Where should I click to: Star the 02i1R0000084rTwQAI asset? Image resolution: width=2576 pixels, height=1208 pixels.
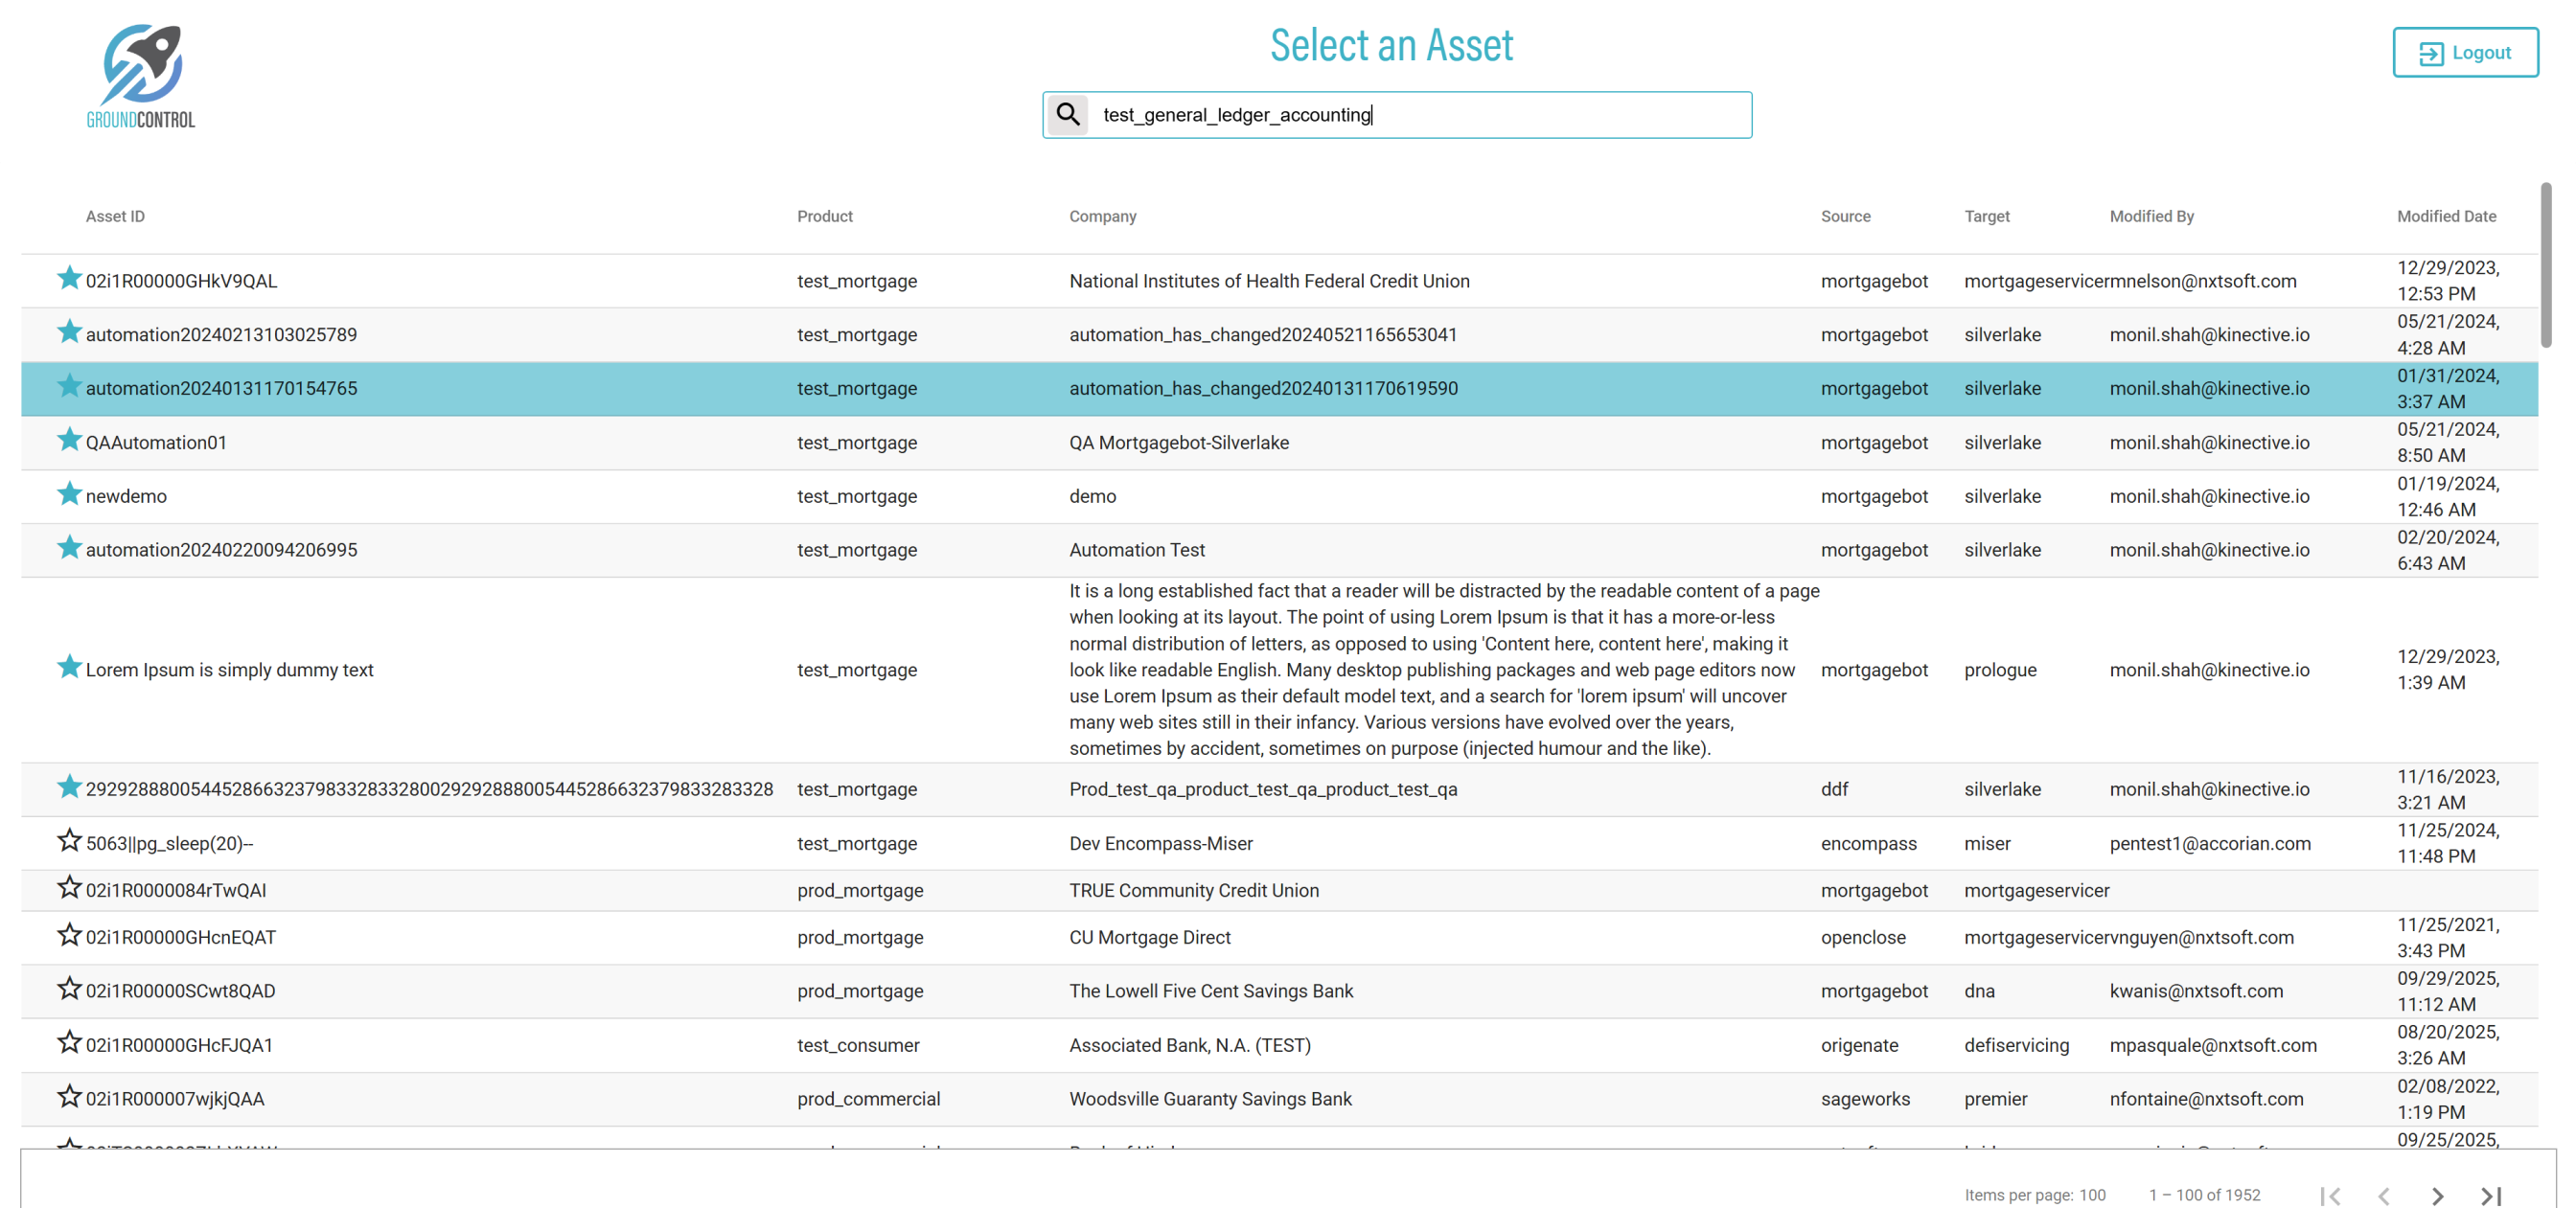coord(69,888)
